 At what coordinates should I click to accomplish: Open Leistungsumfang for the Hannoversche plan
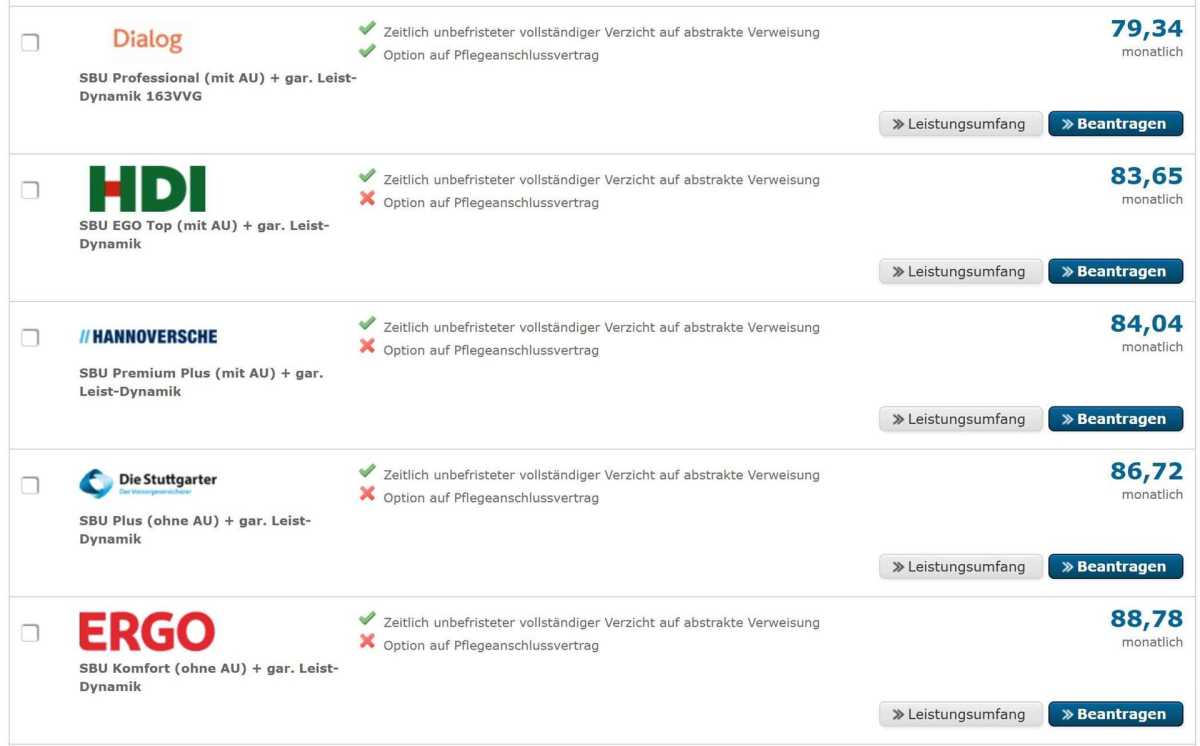[960, 418]
